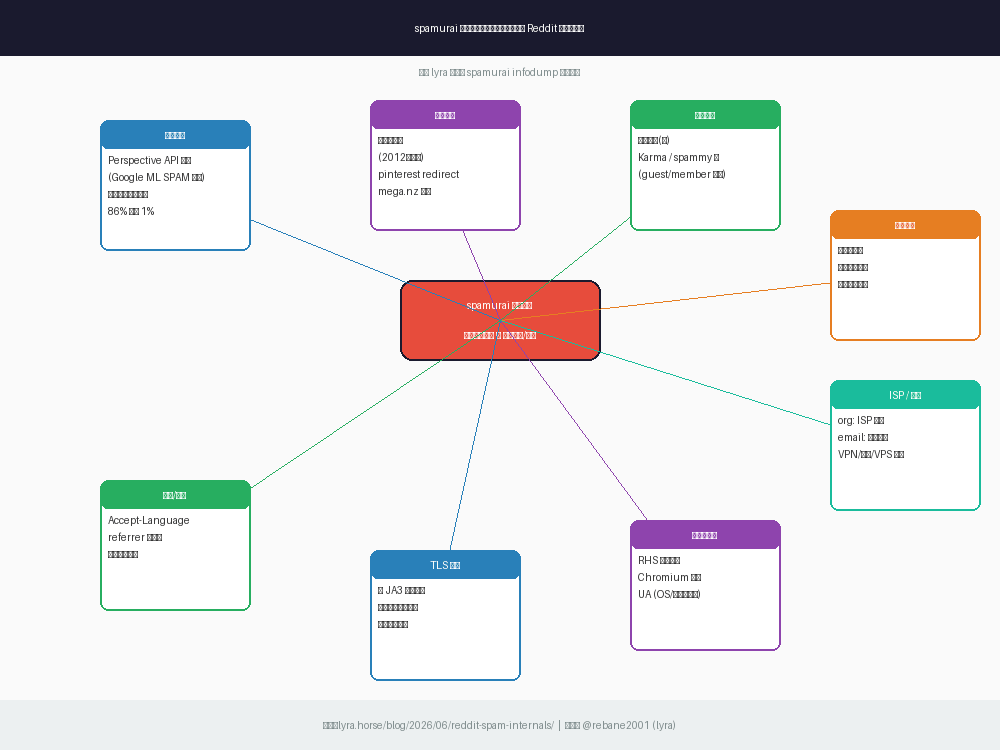
Task: Select the 'org: ISP' line
Action: click(x=860, y=420)
